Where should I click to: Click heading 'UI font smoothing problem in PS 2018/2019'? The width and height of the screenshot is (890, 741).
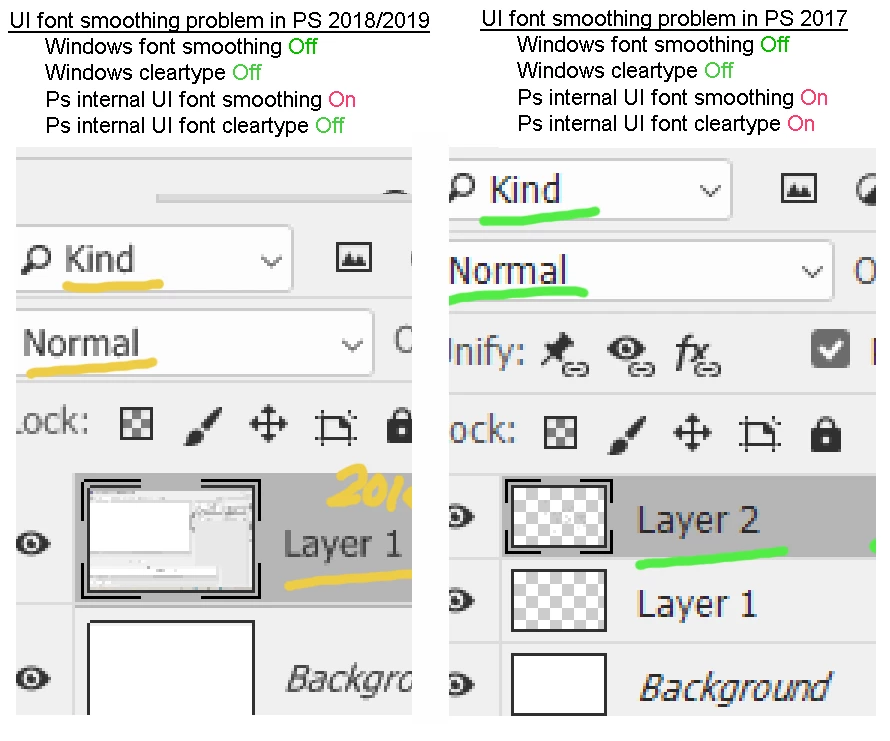click(x=219, y=20)
